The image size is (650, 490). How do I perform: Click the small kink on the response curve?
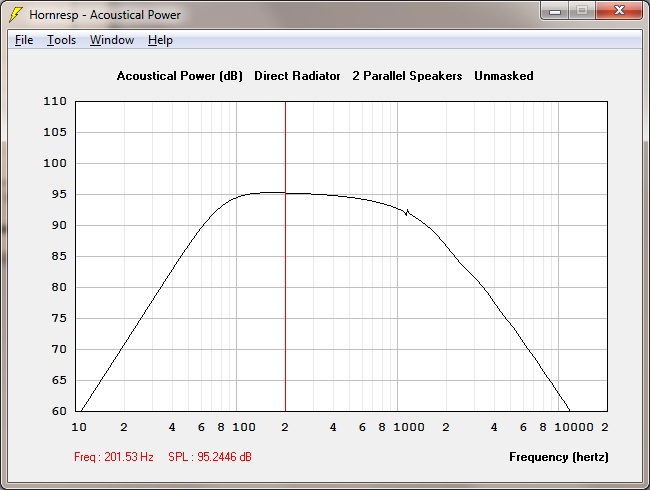(x=407, y=212)
